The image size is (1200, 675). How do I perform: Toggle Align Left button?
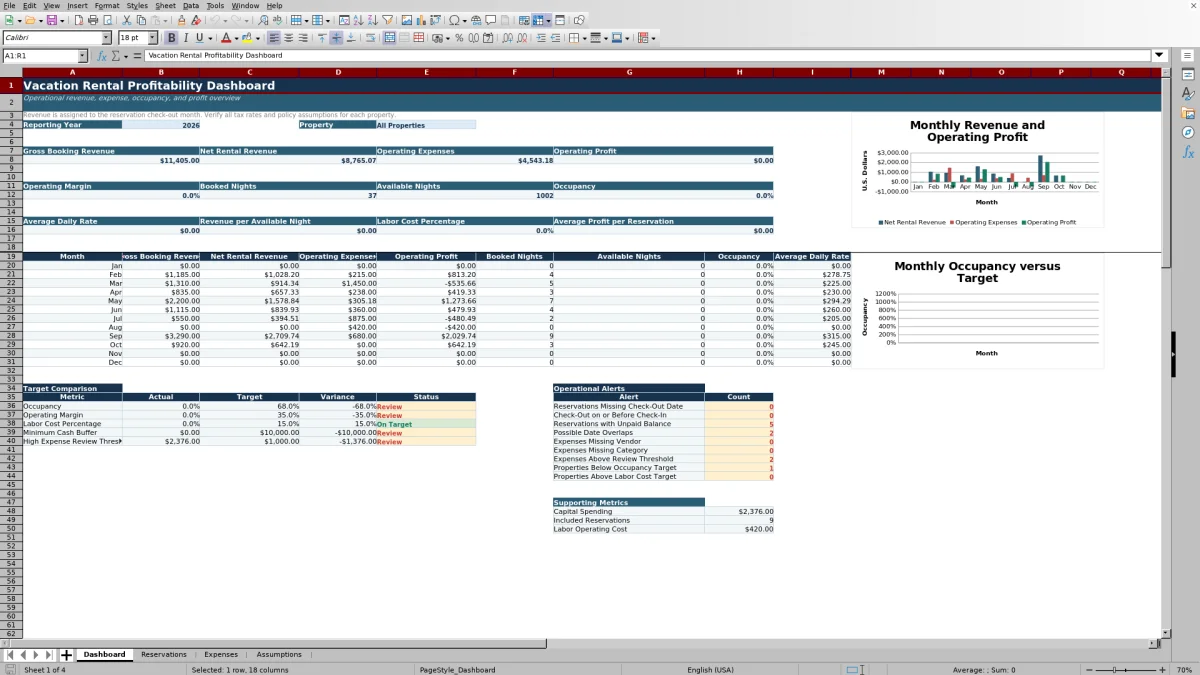tap(273, 38)
